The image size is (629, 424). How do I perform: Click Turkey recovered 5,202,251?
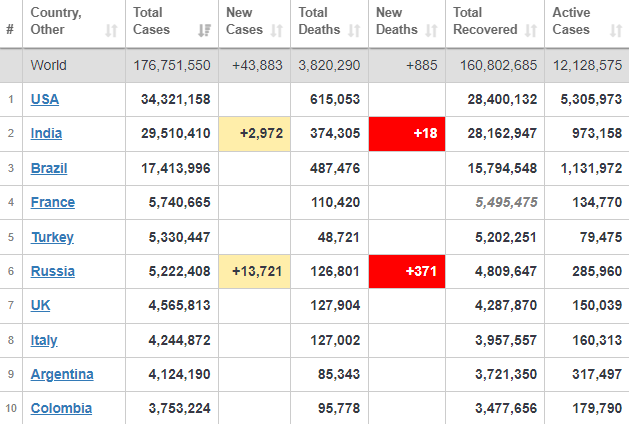pyautogui.click(x=506, y=237)
